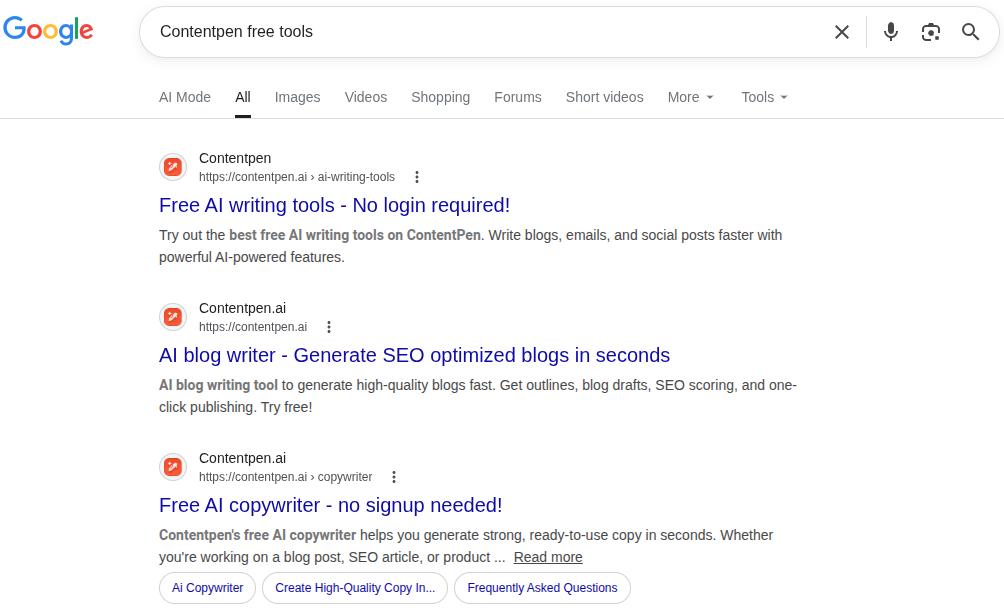Select the Shopping tab
This screenshot has width=1004, height=608.
(x=440, y=97)
